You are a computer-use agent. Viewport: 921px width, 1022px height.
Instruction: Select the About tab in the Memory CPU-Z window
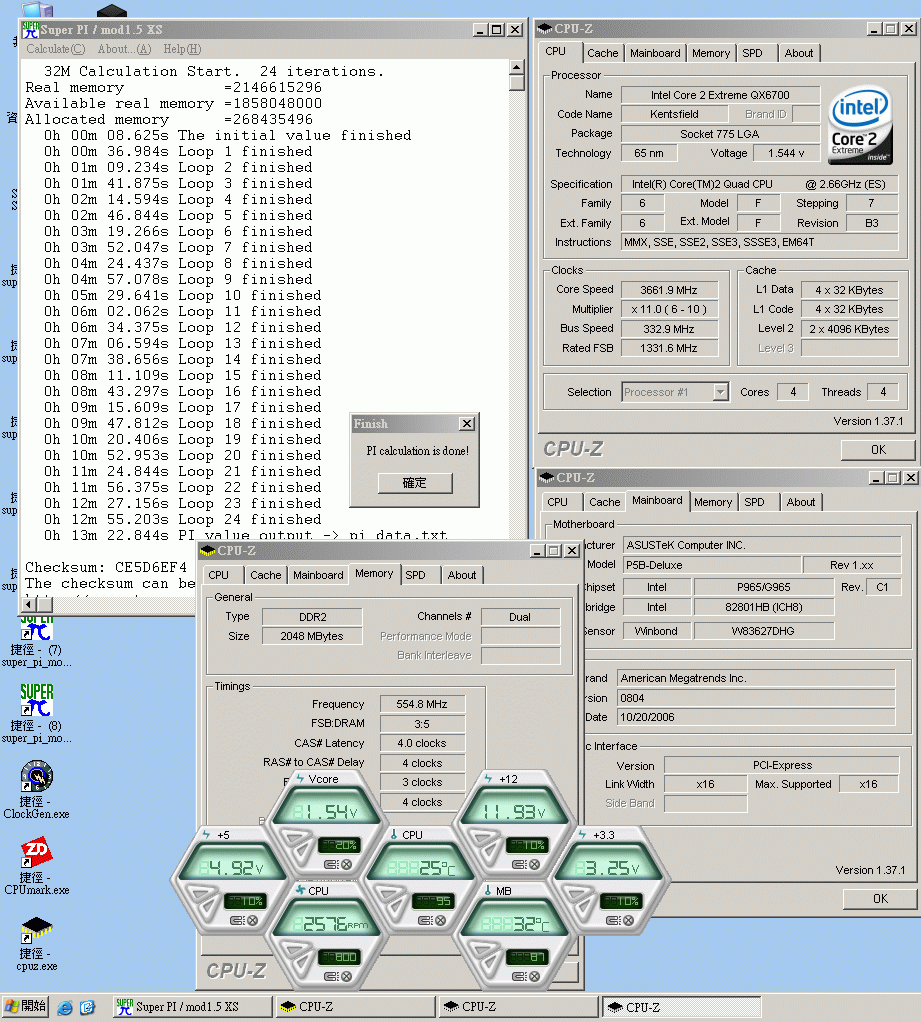[462, 575]
